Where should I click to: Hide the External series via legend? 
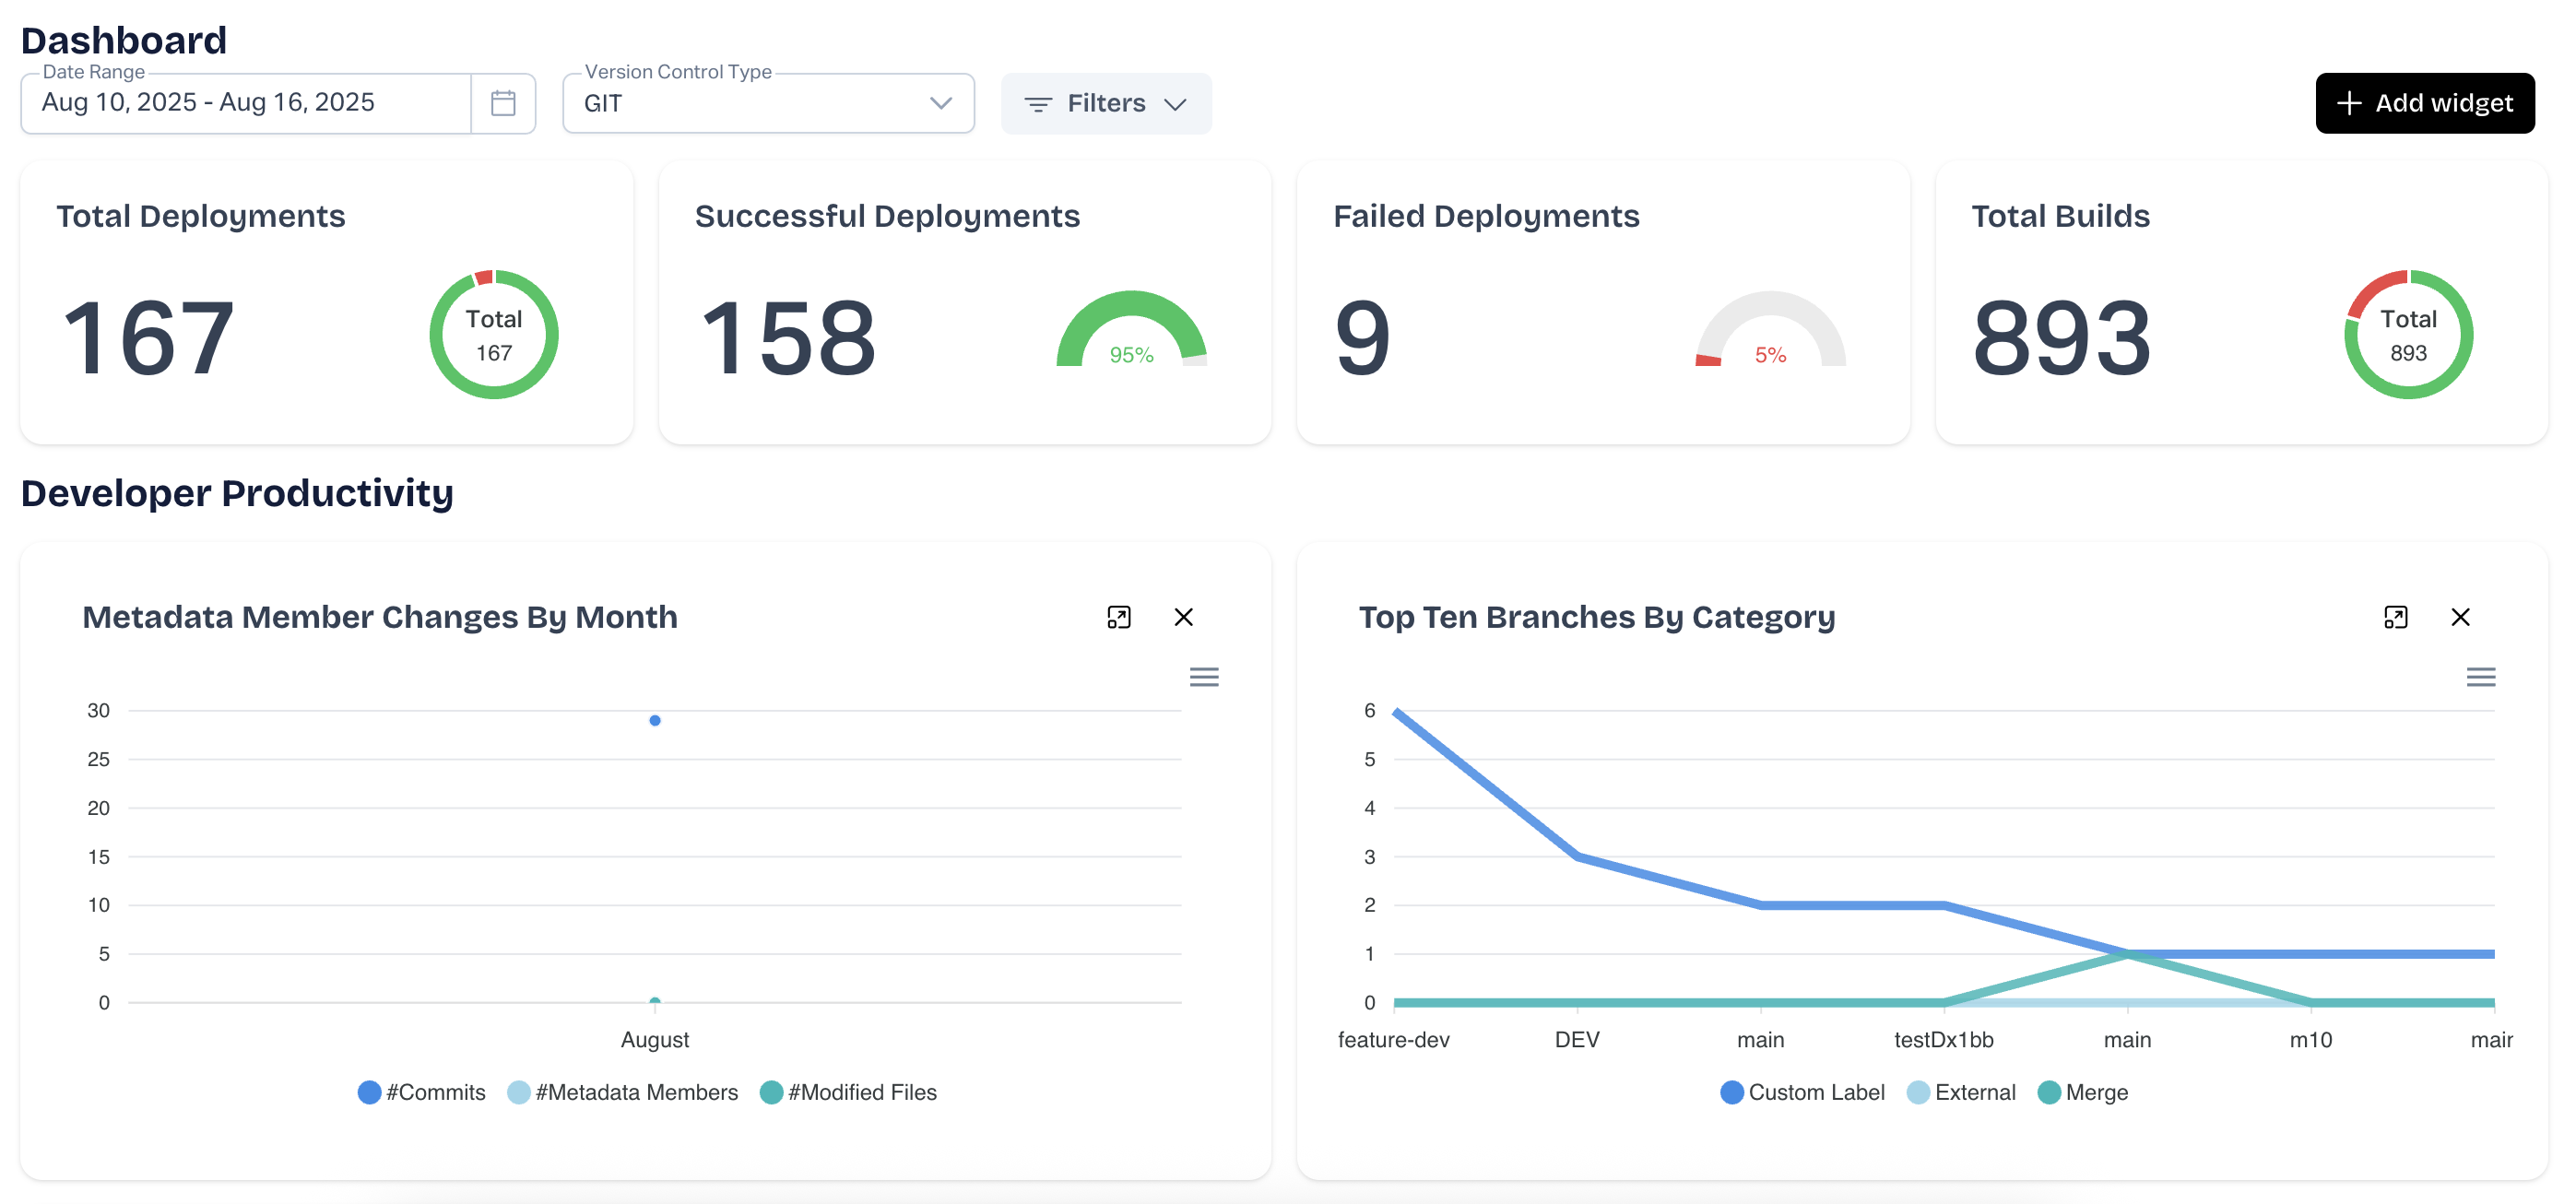pos(1961,1092)
